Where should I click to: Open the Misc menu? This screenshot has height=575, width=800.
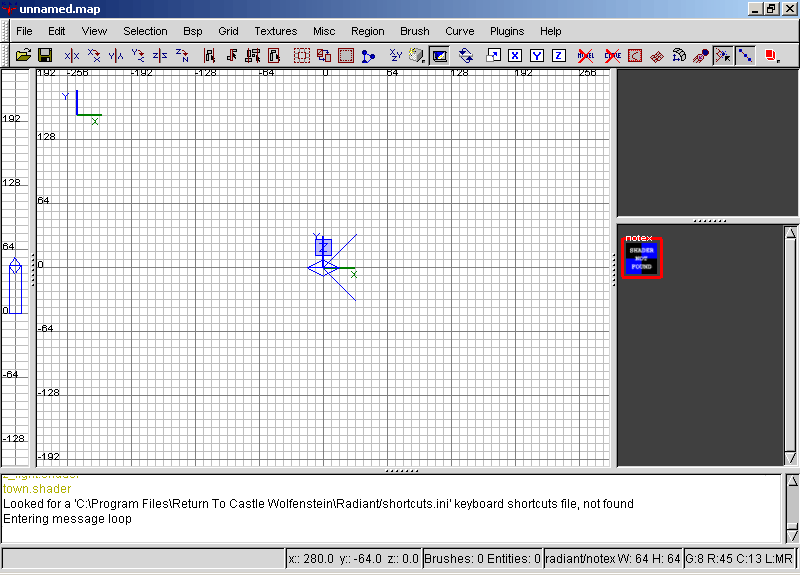click(324, 31)
